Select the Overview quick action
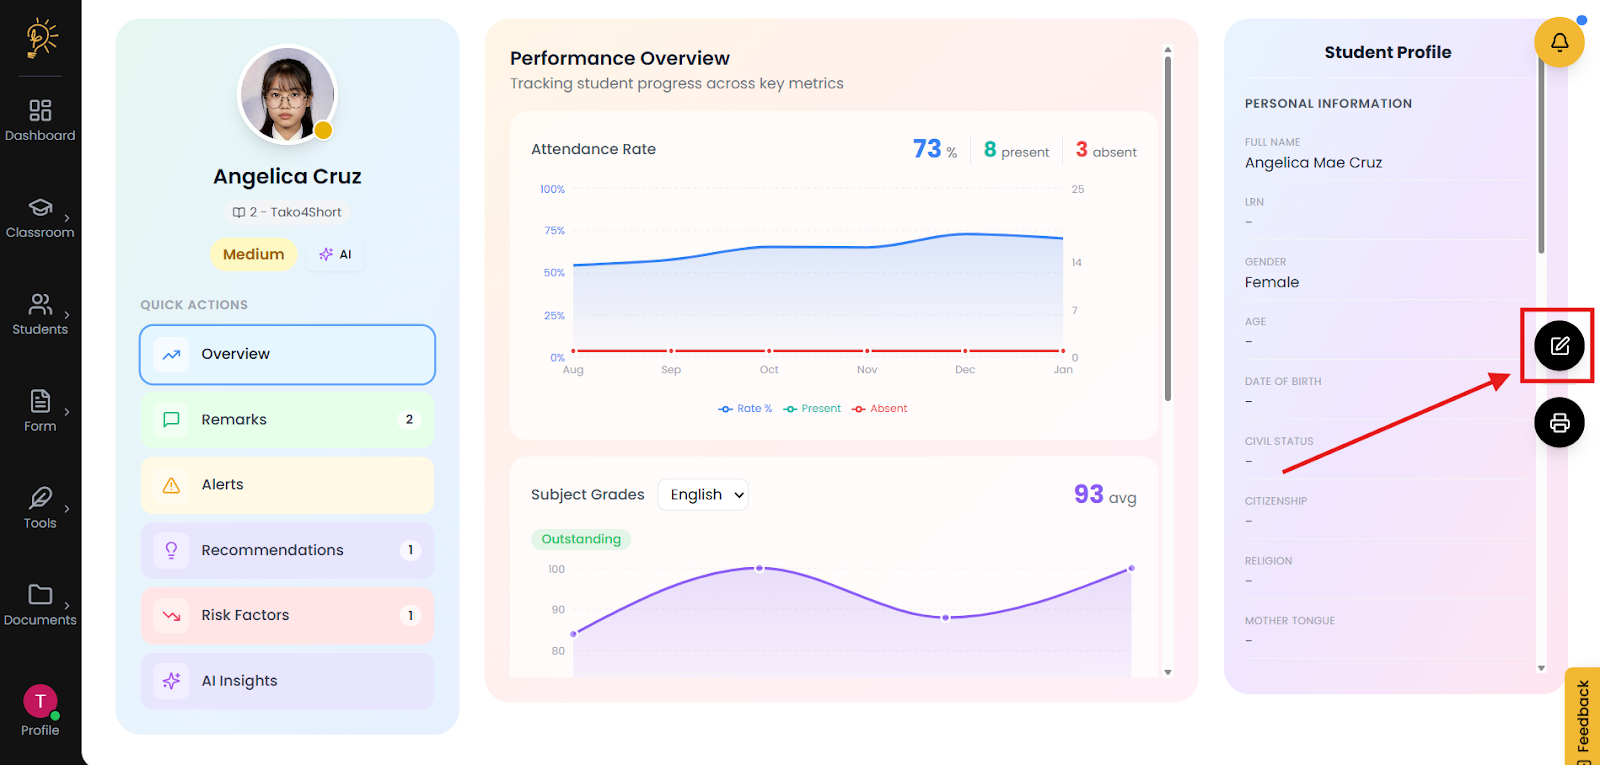This screenshot has width=1600, height=765. point(287,354)
